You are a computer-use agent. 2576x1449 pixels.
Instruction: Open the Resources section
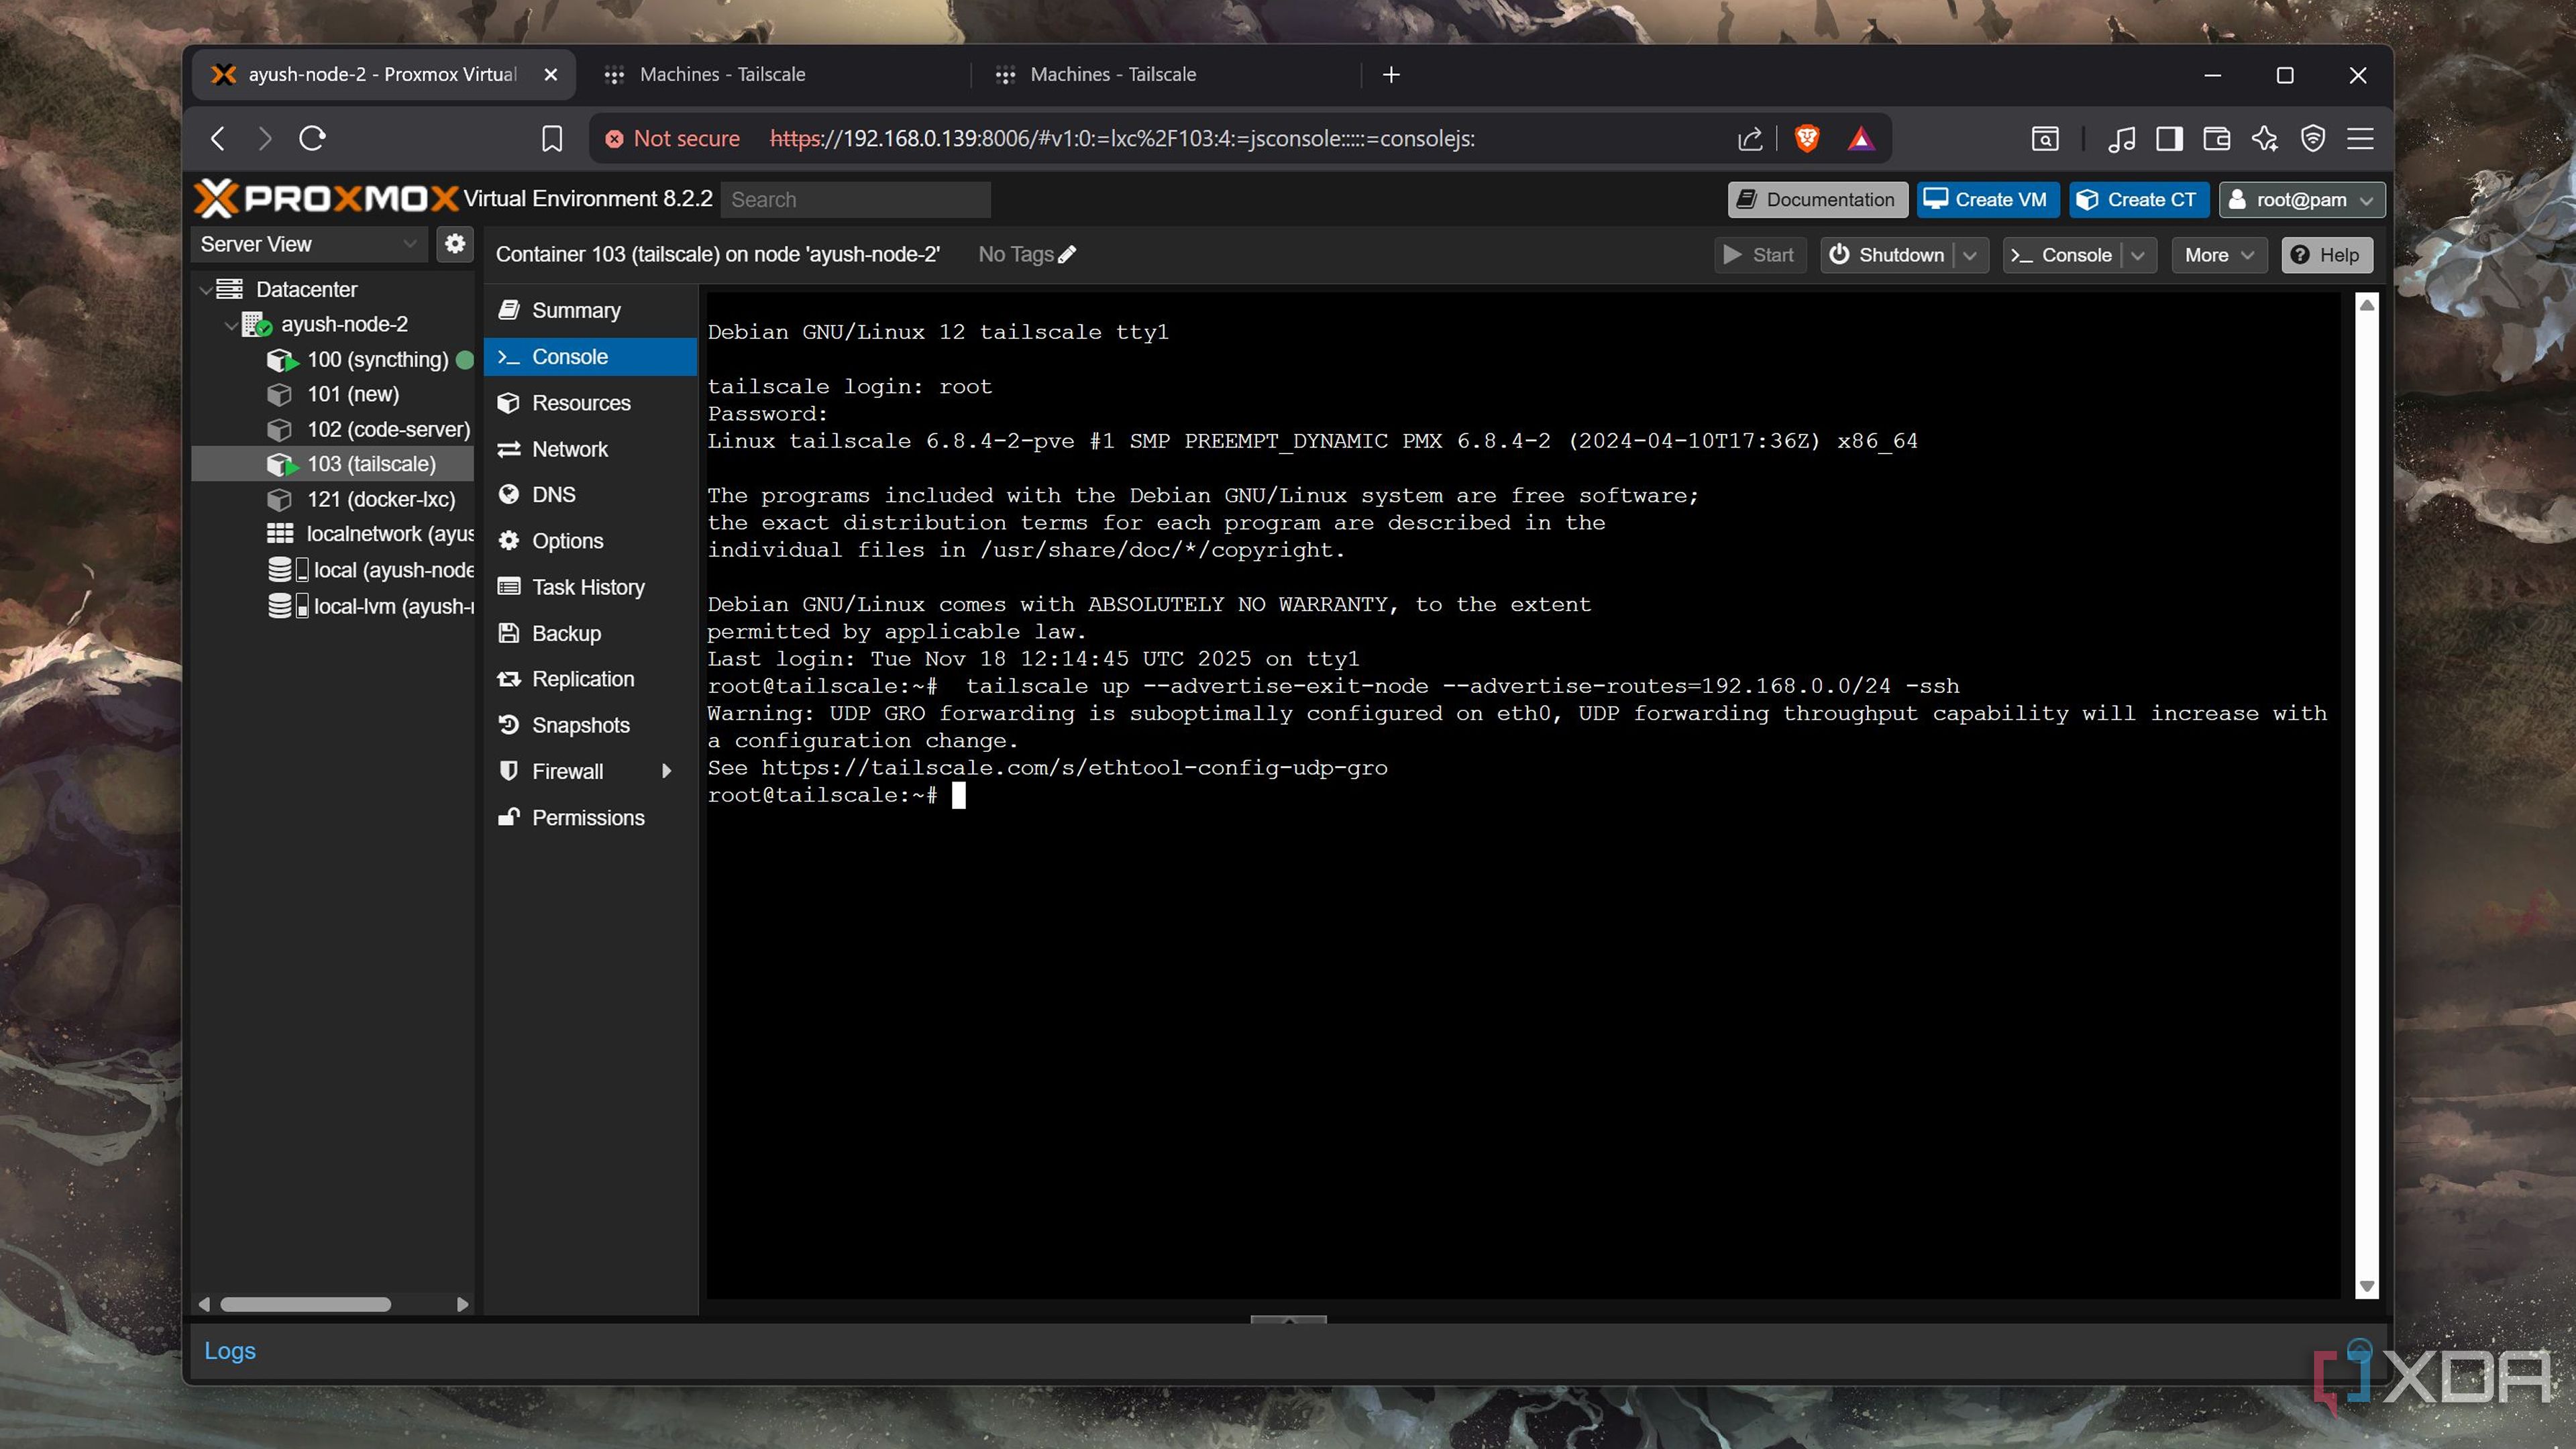tap(590, 403)
